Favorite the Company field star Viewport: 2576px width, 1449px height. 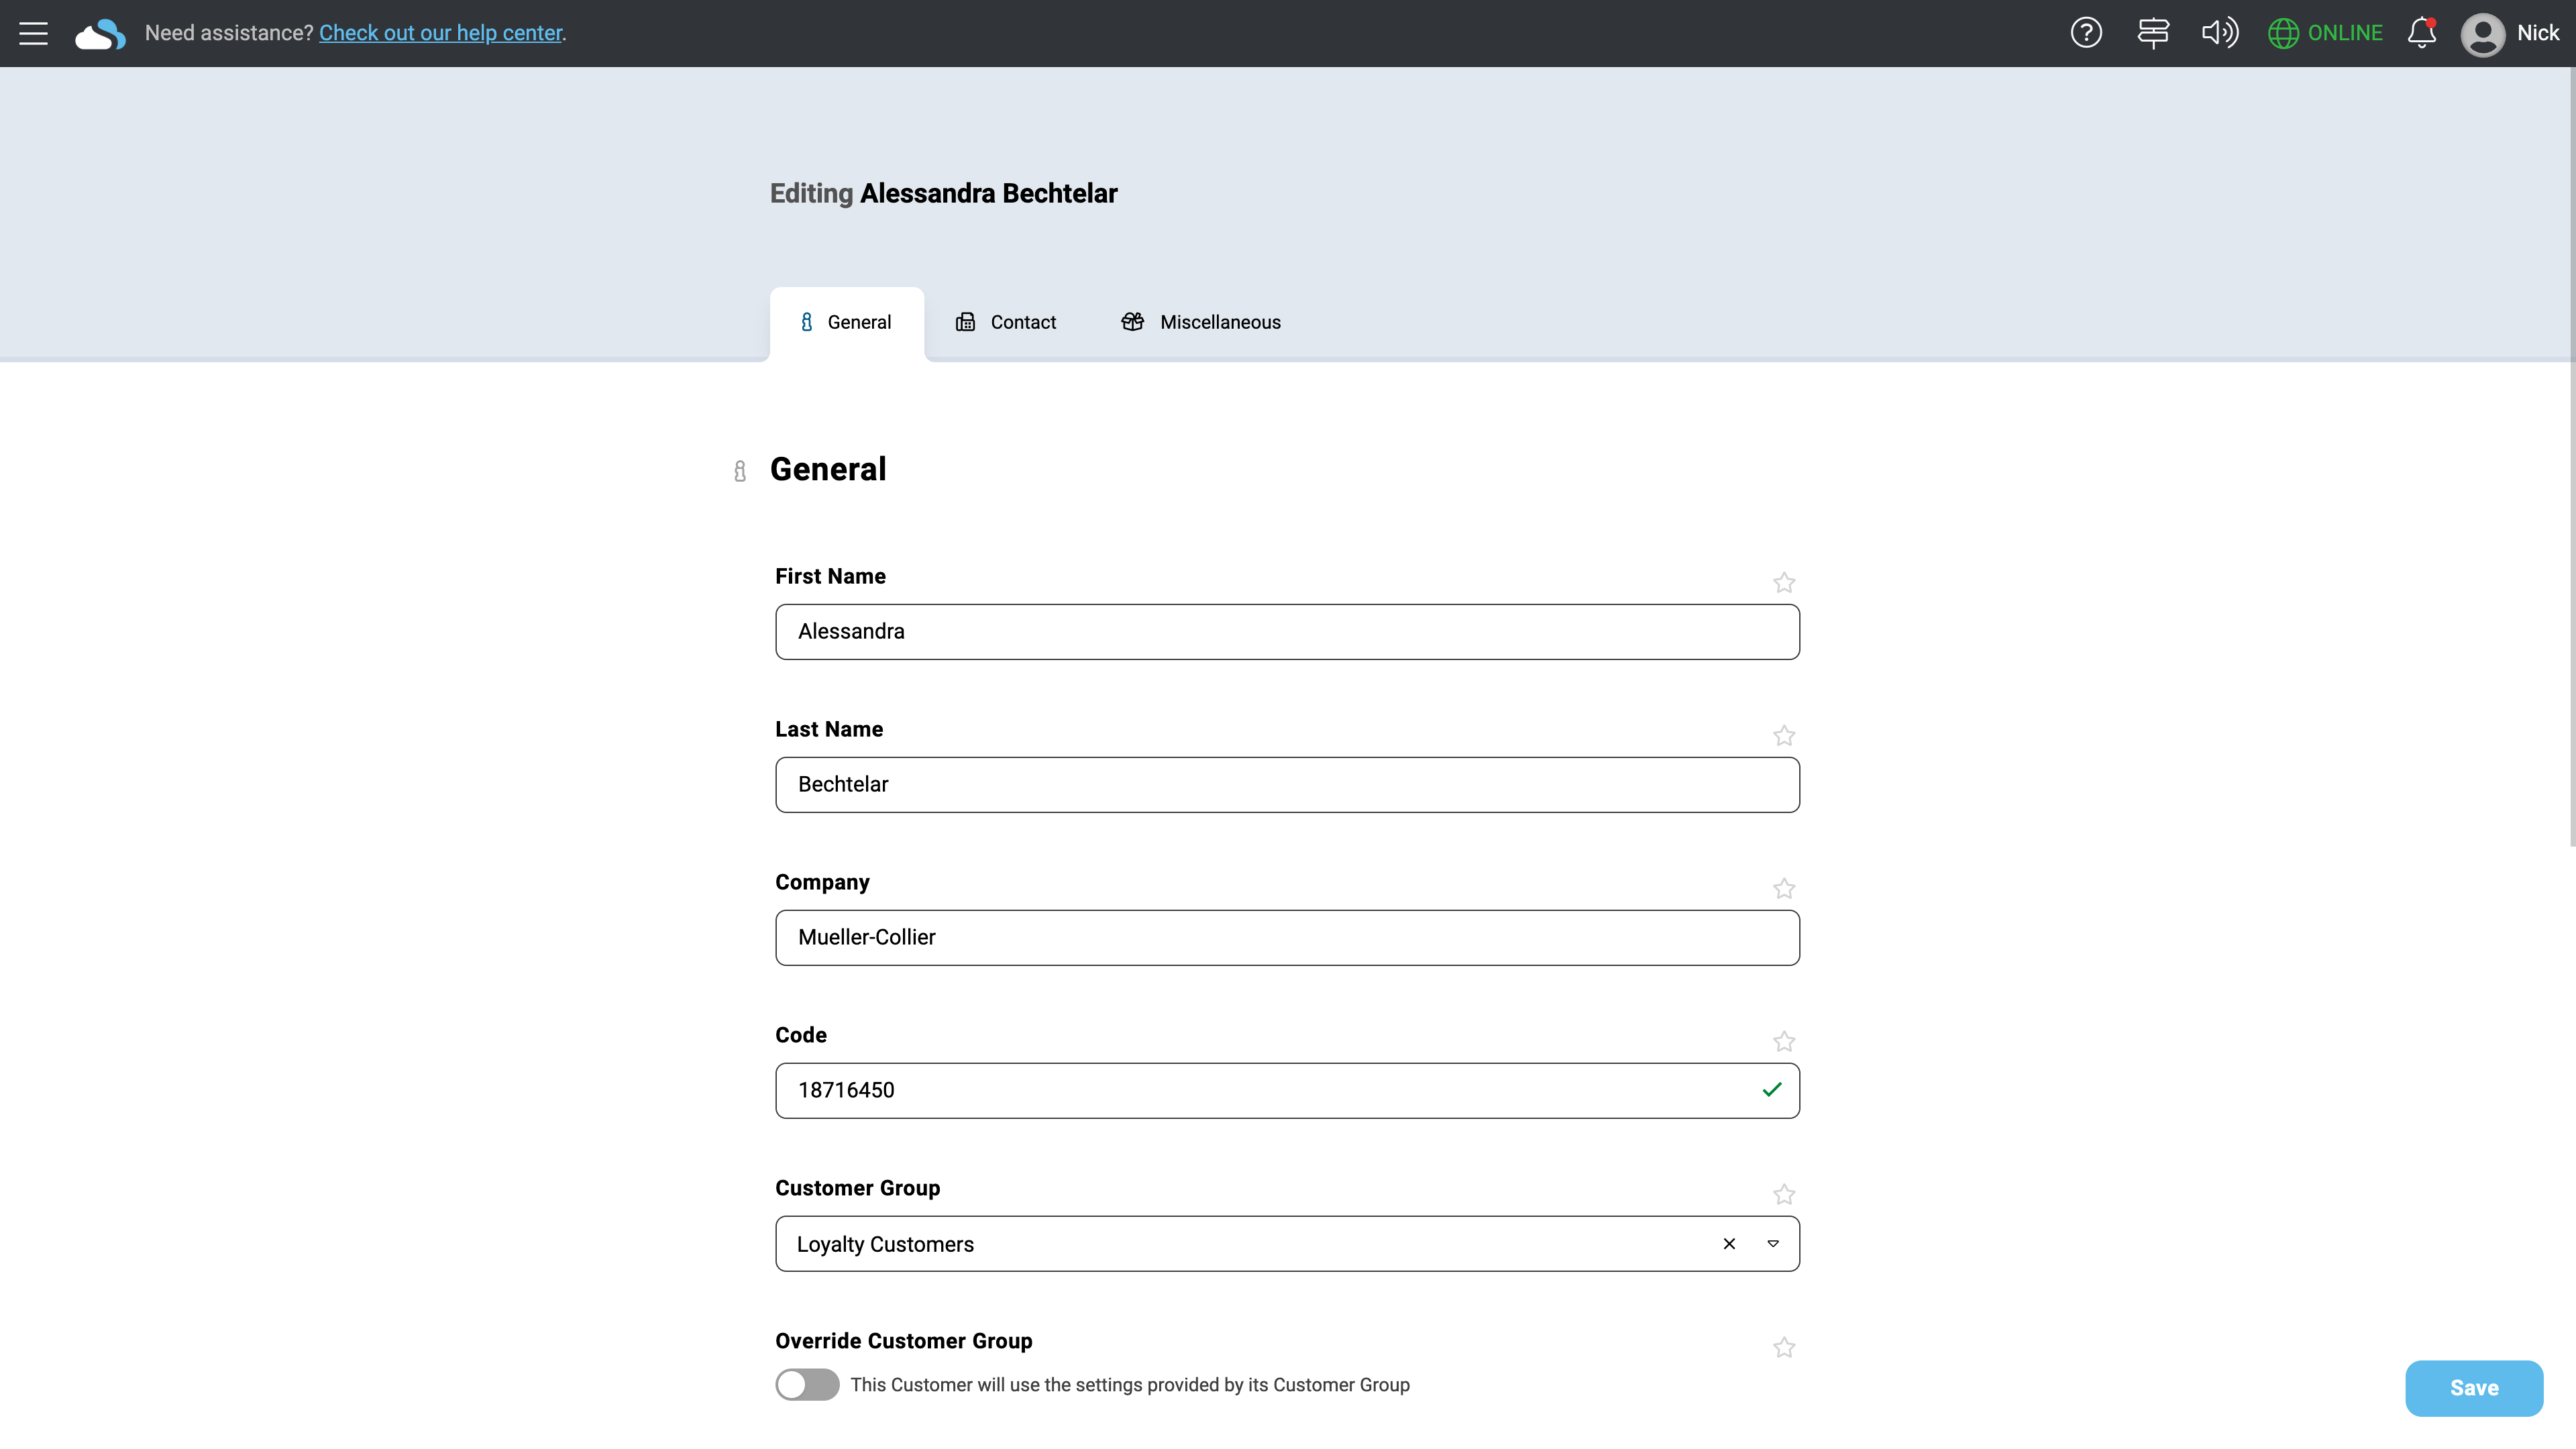tap(1784, 888)
